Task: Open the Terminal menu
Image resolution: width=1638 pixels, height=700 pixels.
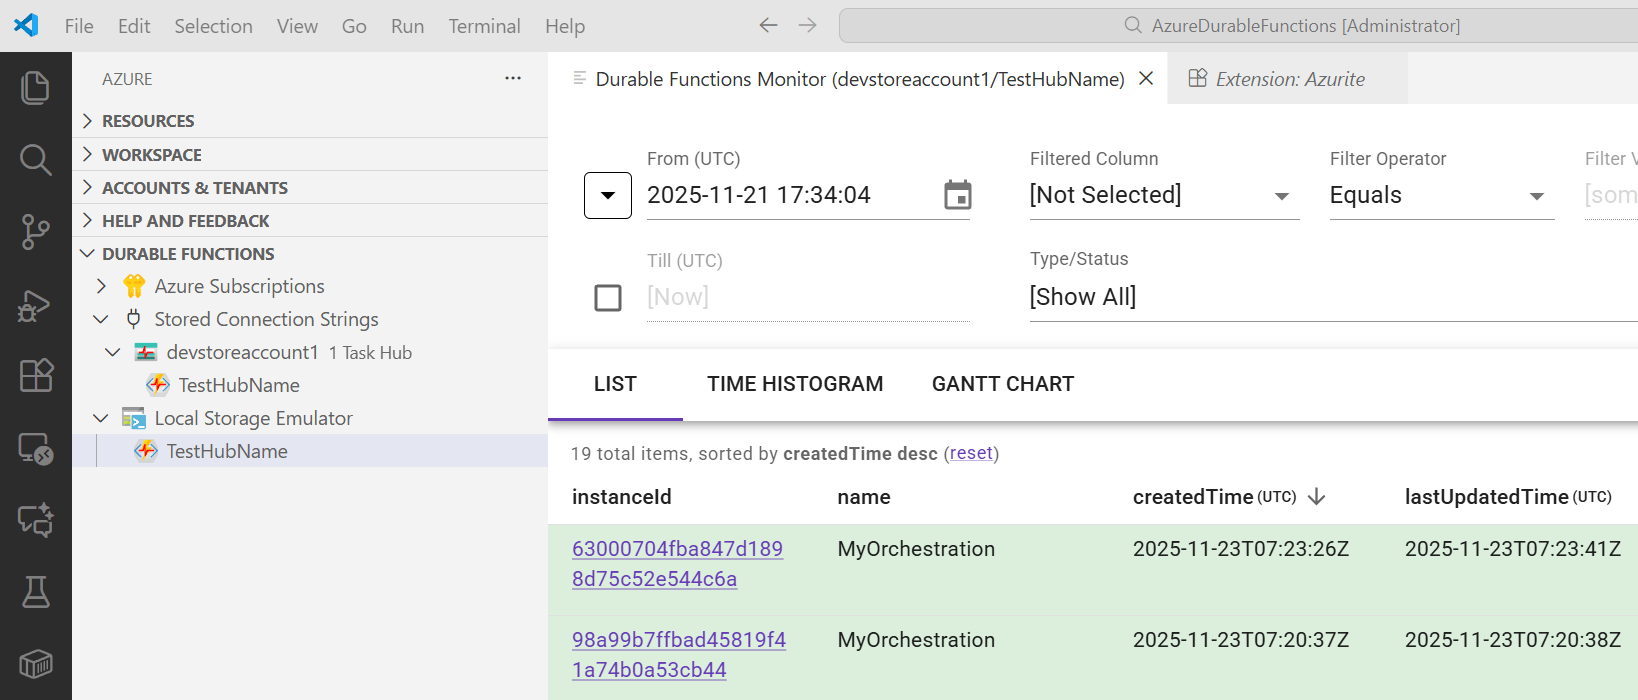Action: (484, 26)
